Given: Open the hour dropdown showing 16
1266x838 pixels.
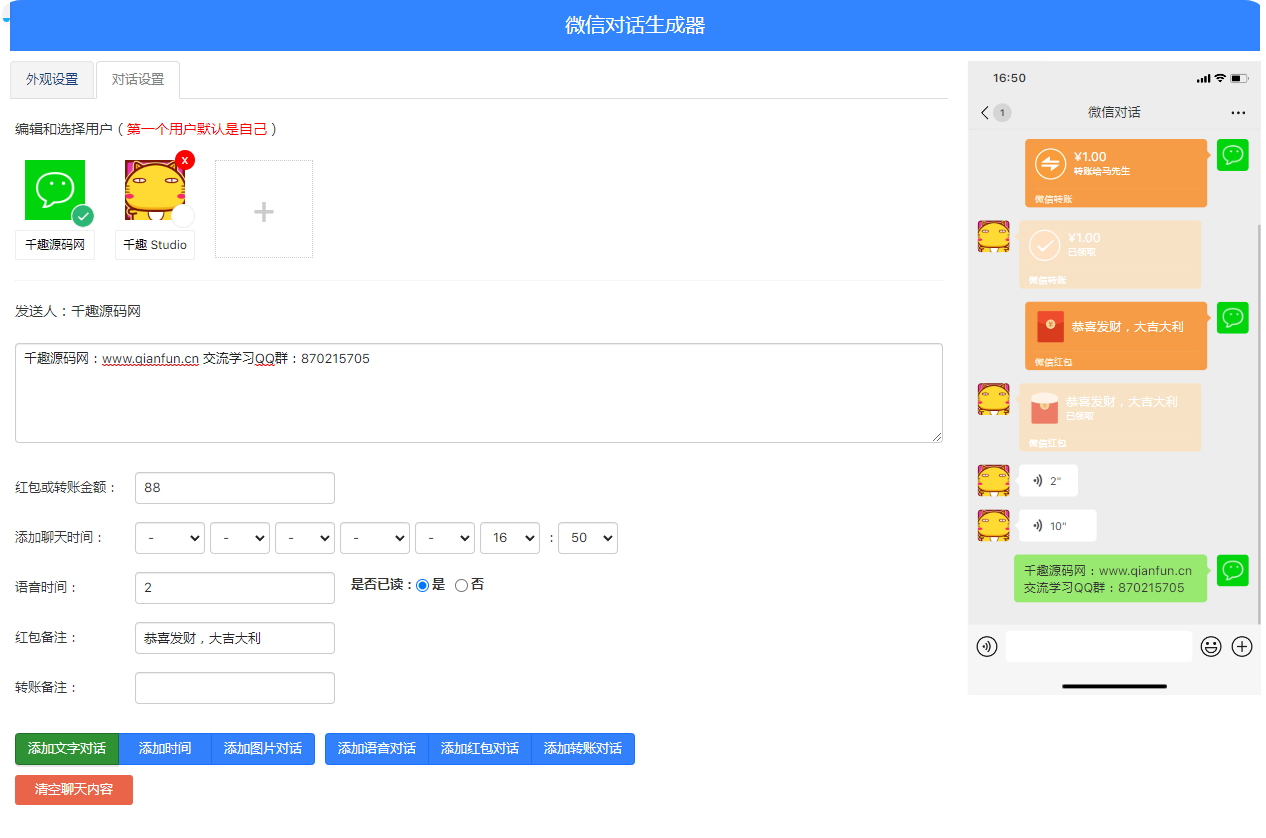Looking at the screenshot, I should coord(510,537).
